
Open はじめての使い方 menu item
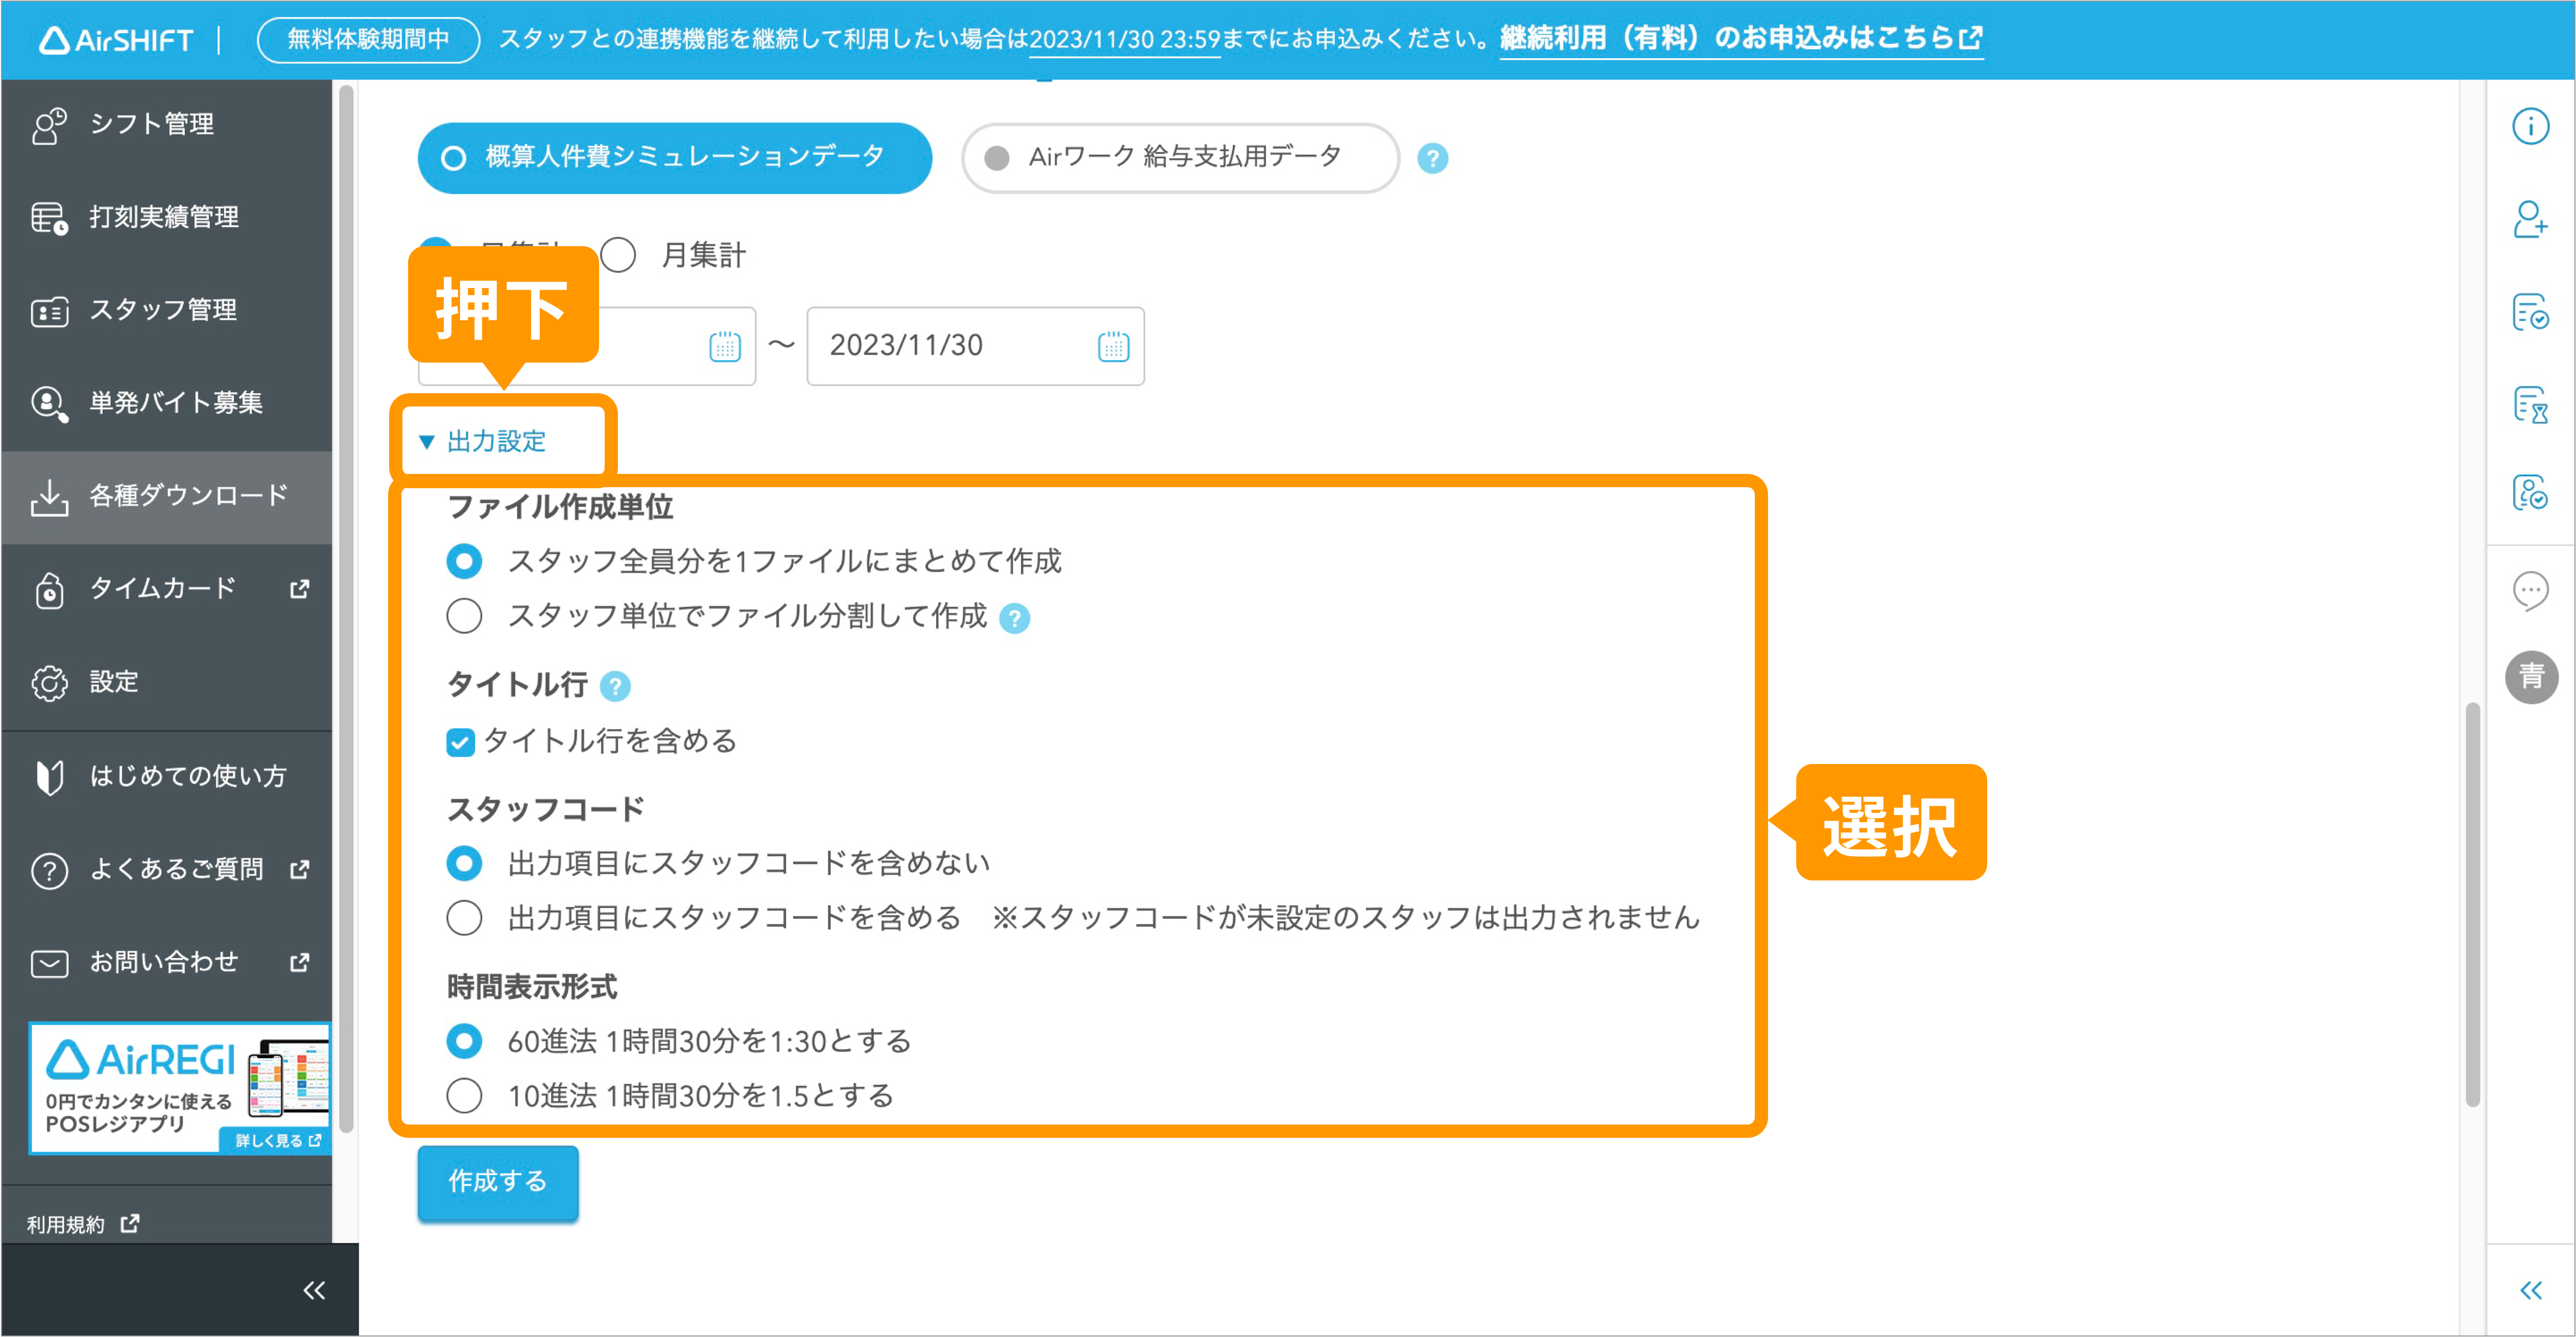(166, 776)
